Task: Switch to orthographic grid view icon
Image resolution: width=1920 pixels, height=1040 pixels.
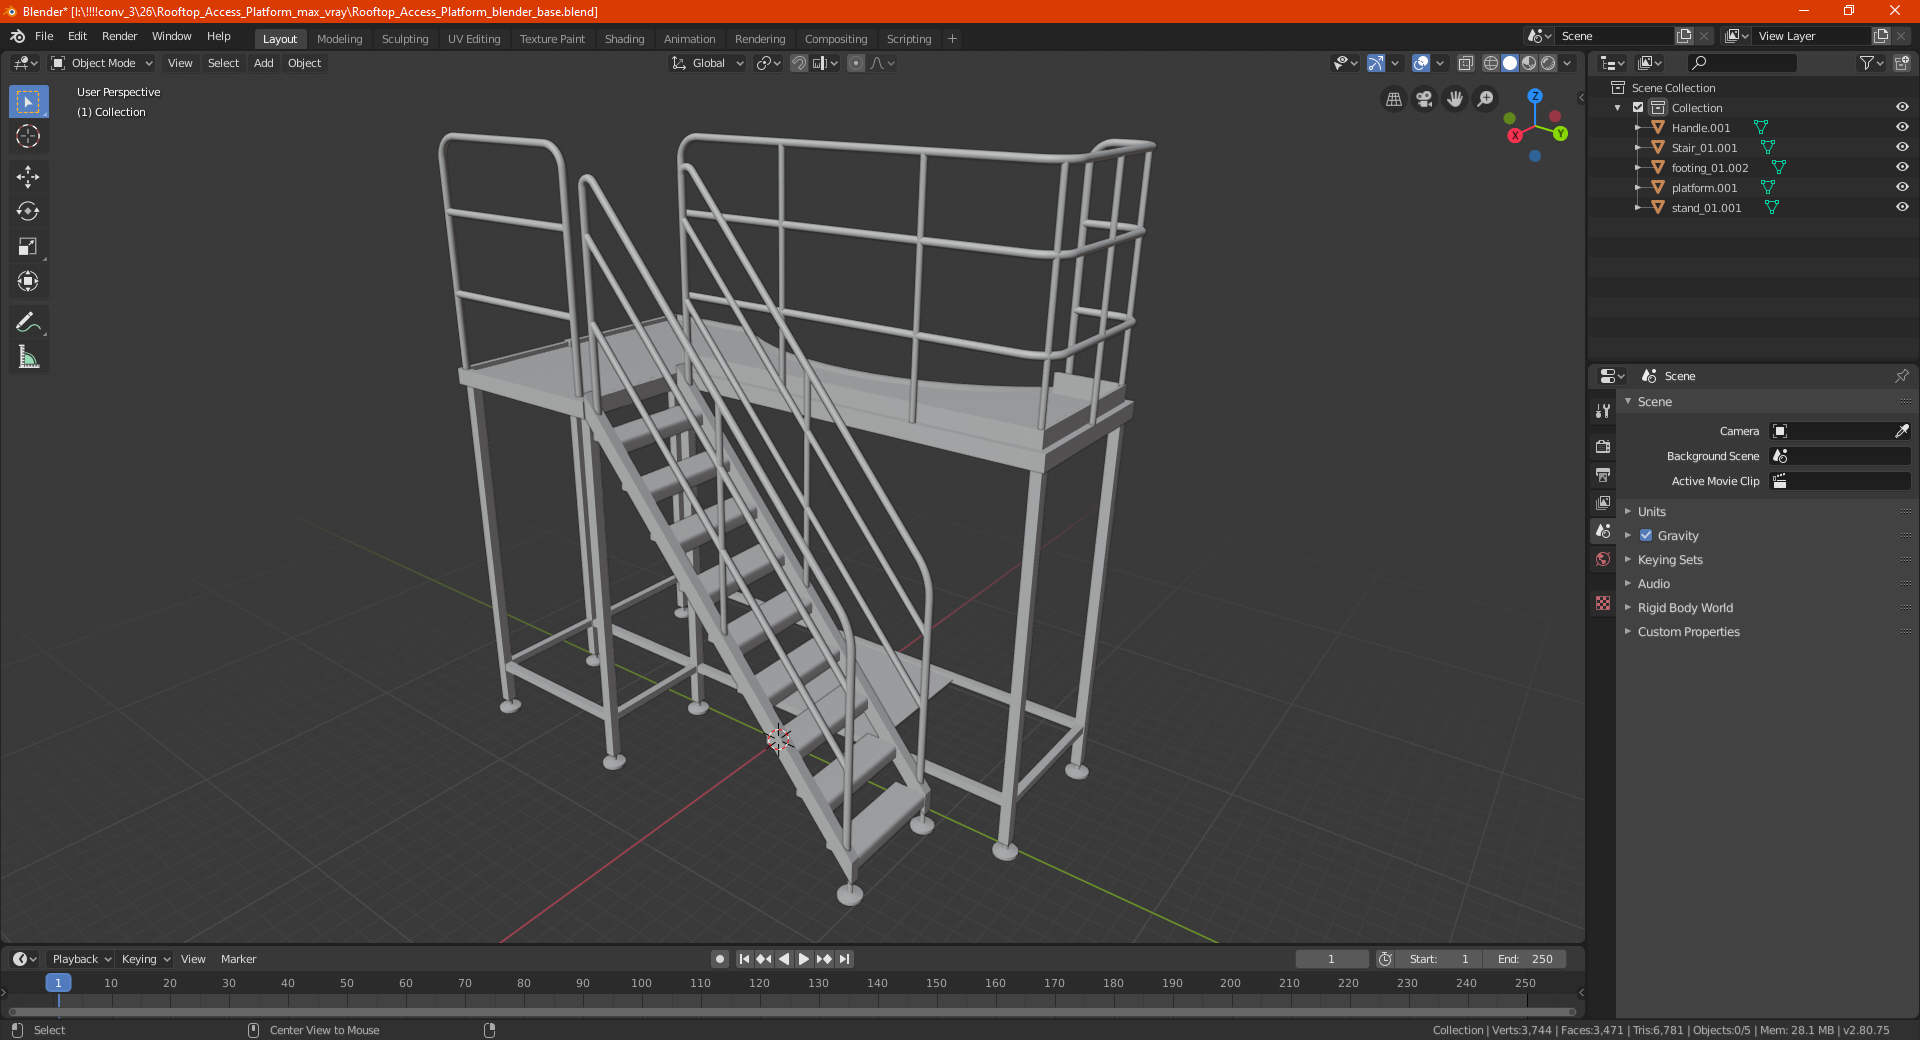Action: pos(1393,99)
